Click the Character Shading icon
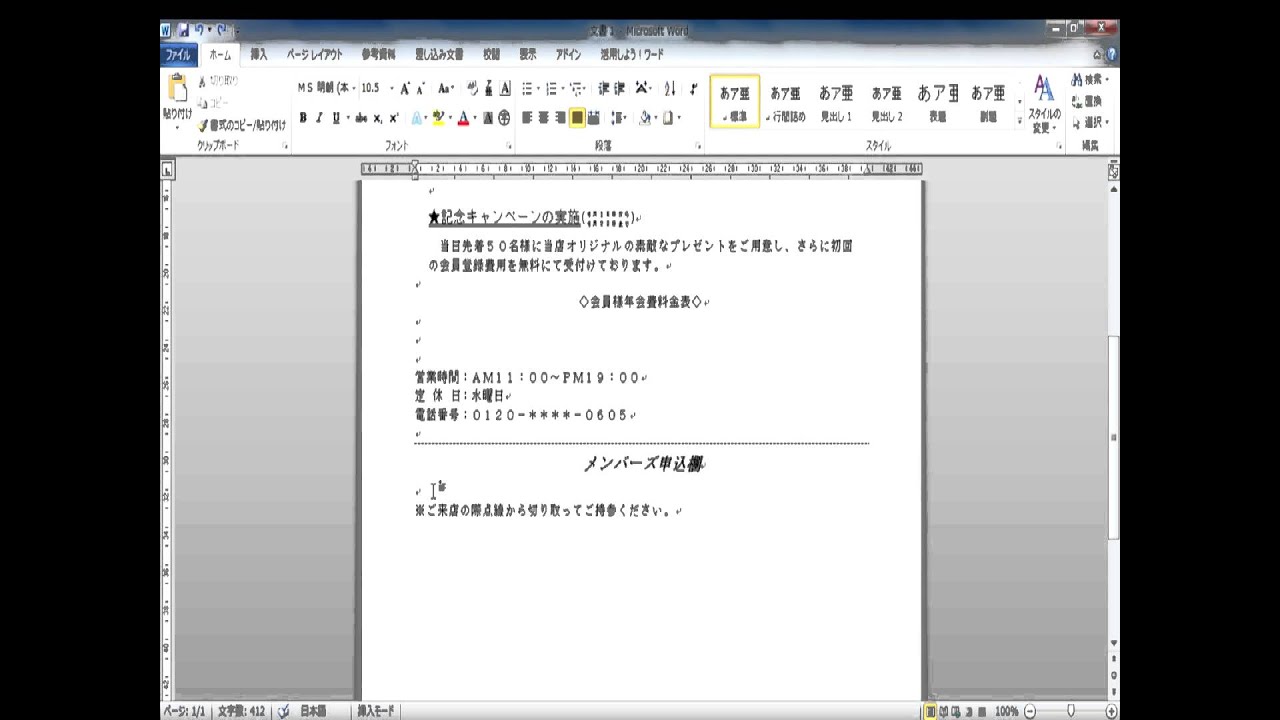1280x720 pixels. point(488,118)
